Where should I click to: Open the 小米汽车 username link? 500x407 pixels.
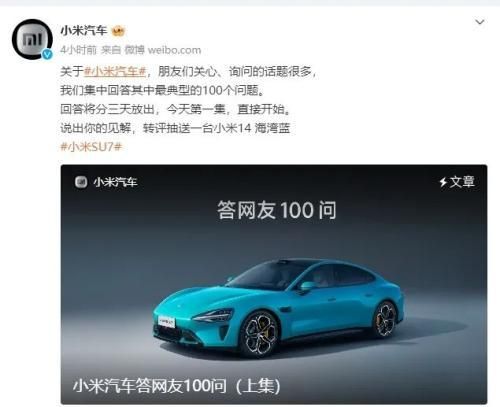tap(84, 31)
